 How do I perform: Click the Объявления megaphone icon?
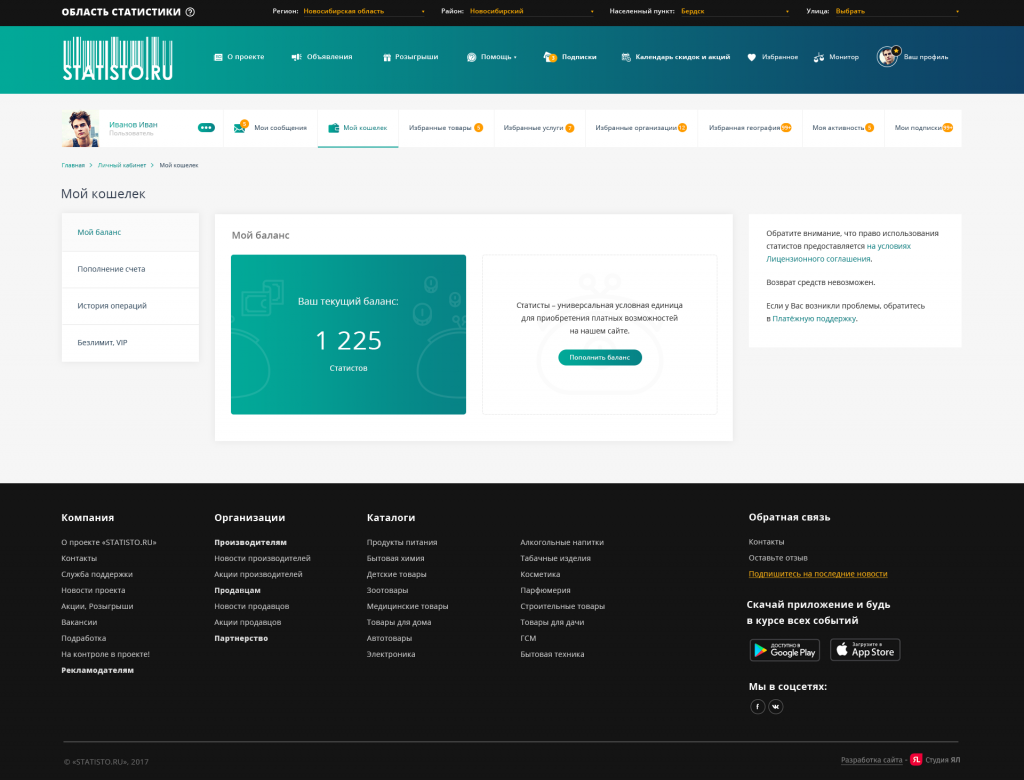click(x=296, y=57)
